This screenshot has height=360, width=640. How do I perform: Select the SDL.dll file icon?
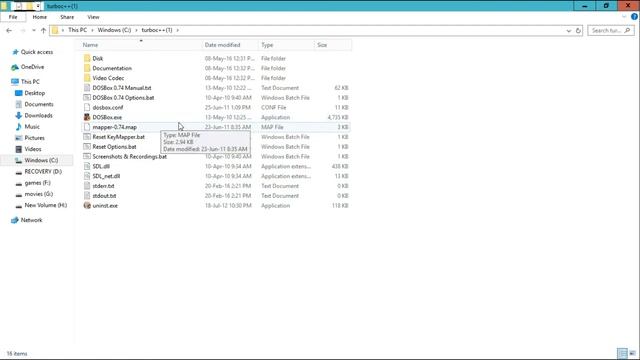[87, 166]
